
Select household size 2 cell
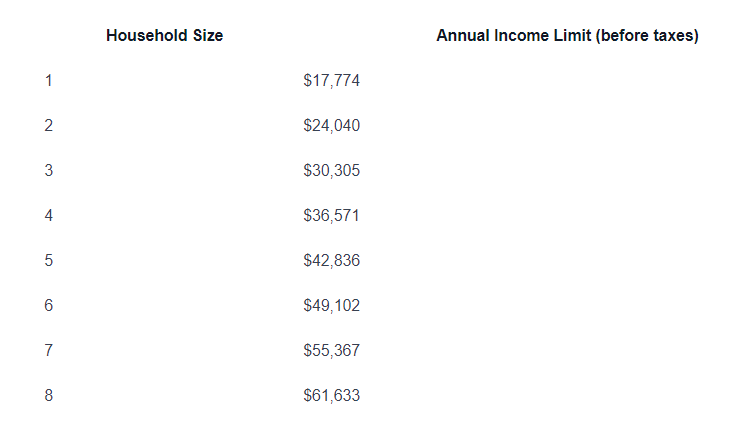pos(48,125)
